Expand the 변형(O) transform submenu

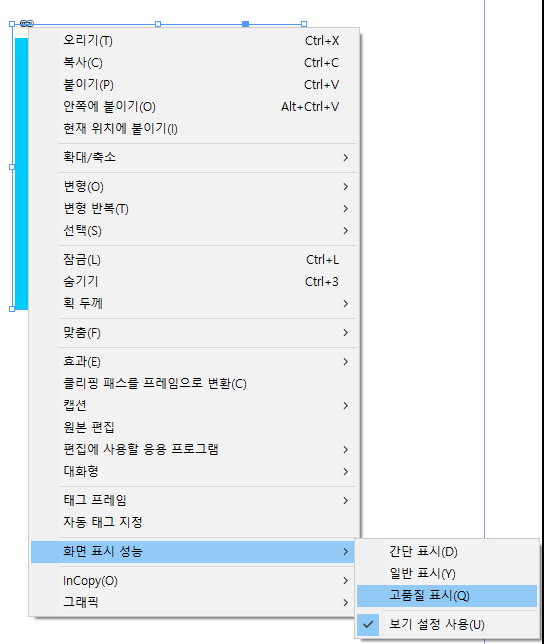click(x=193, y=187)
